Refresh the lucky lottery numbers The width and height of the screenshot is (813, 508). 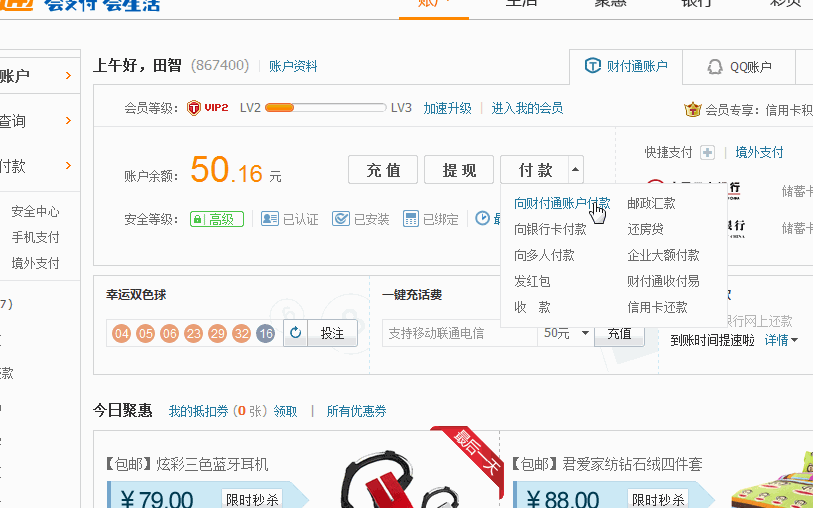pos(296,333)
